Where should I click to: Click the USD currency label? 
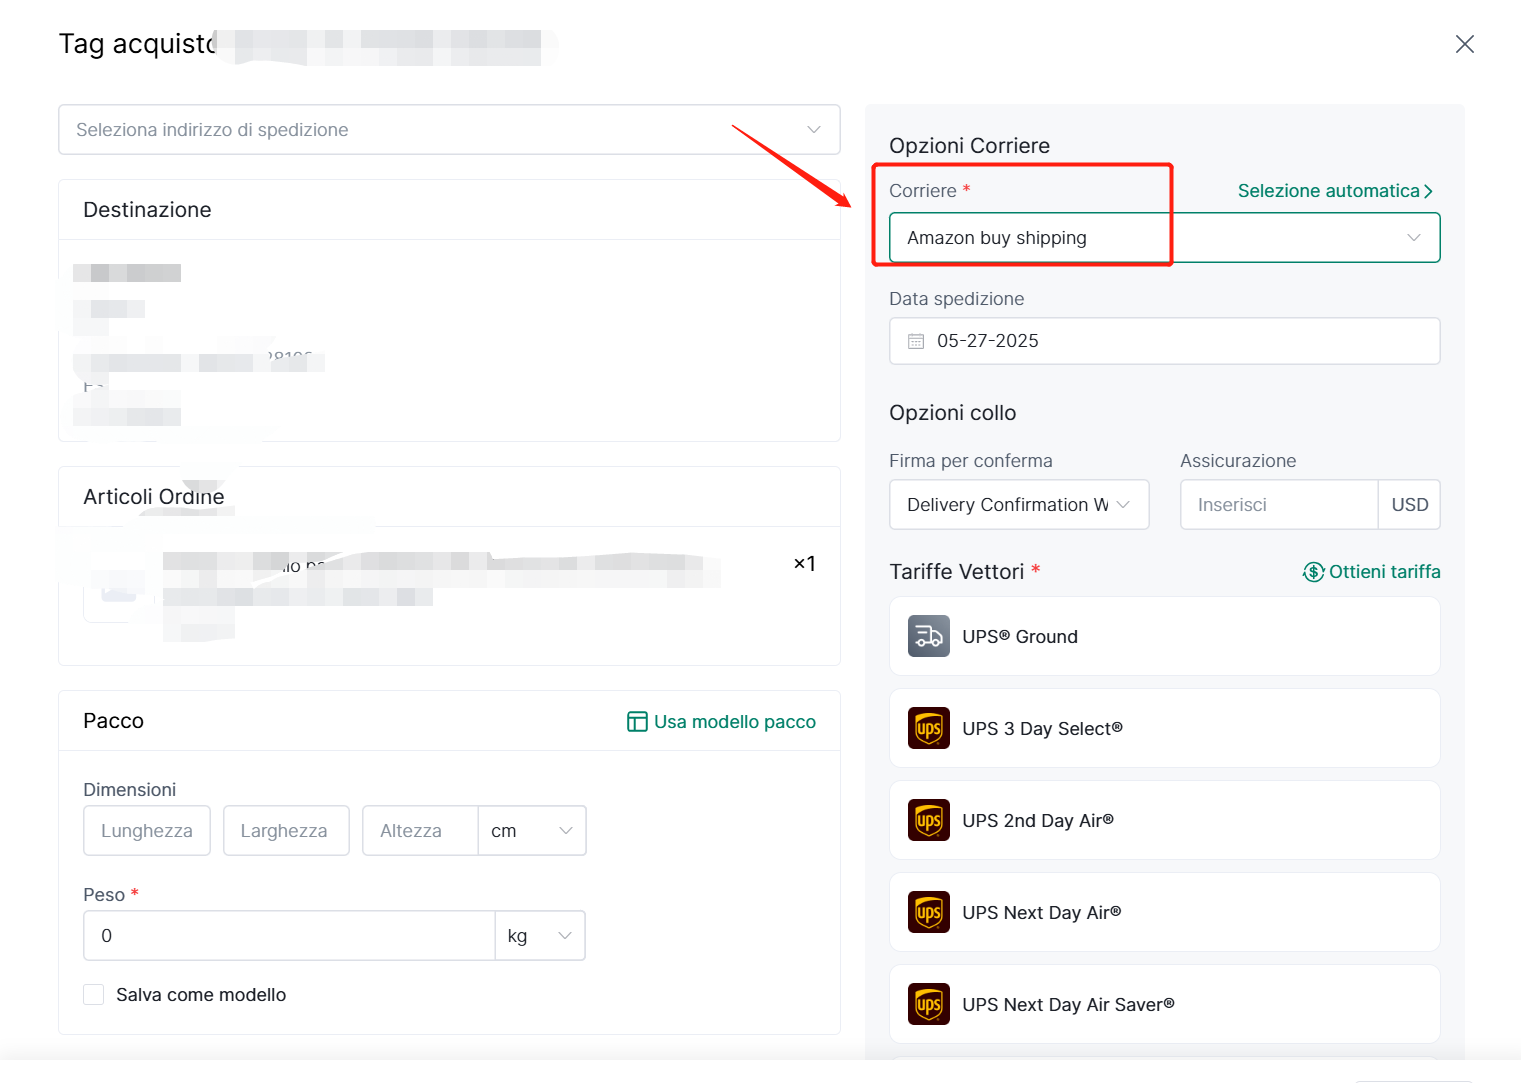(1409, 505)
